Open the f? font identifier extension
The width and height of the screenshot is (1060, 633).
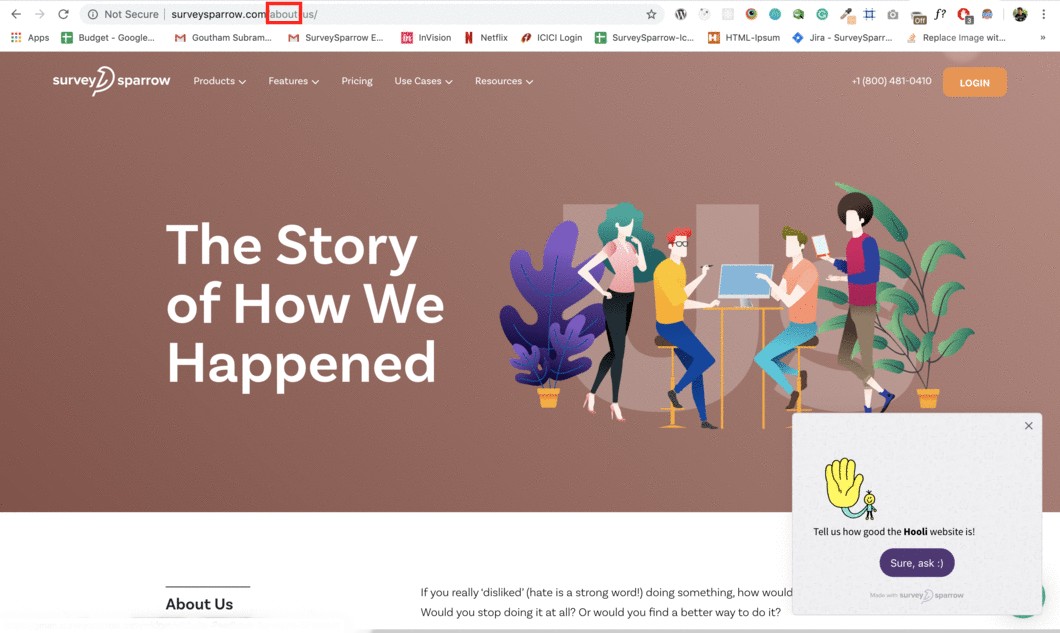[940, 14]
